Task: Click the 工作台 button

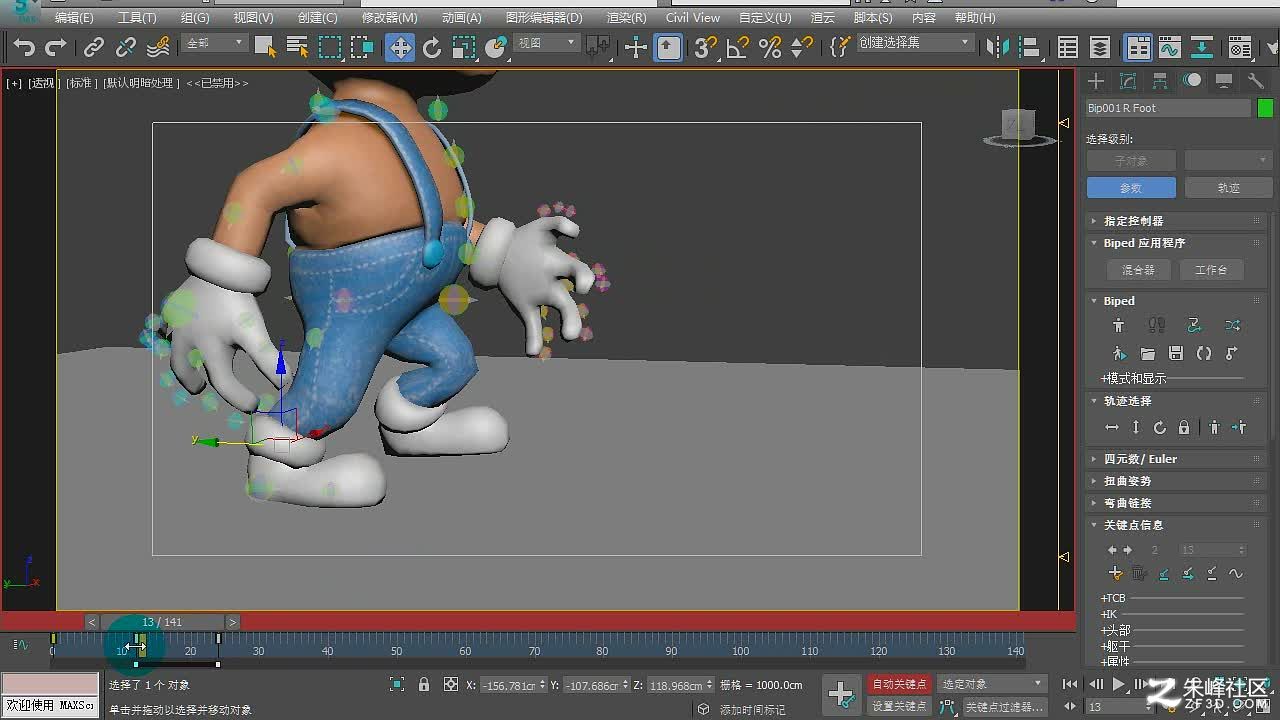Action: 1211,270
